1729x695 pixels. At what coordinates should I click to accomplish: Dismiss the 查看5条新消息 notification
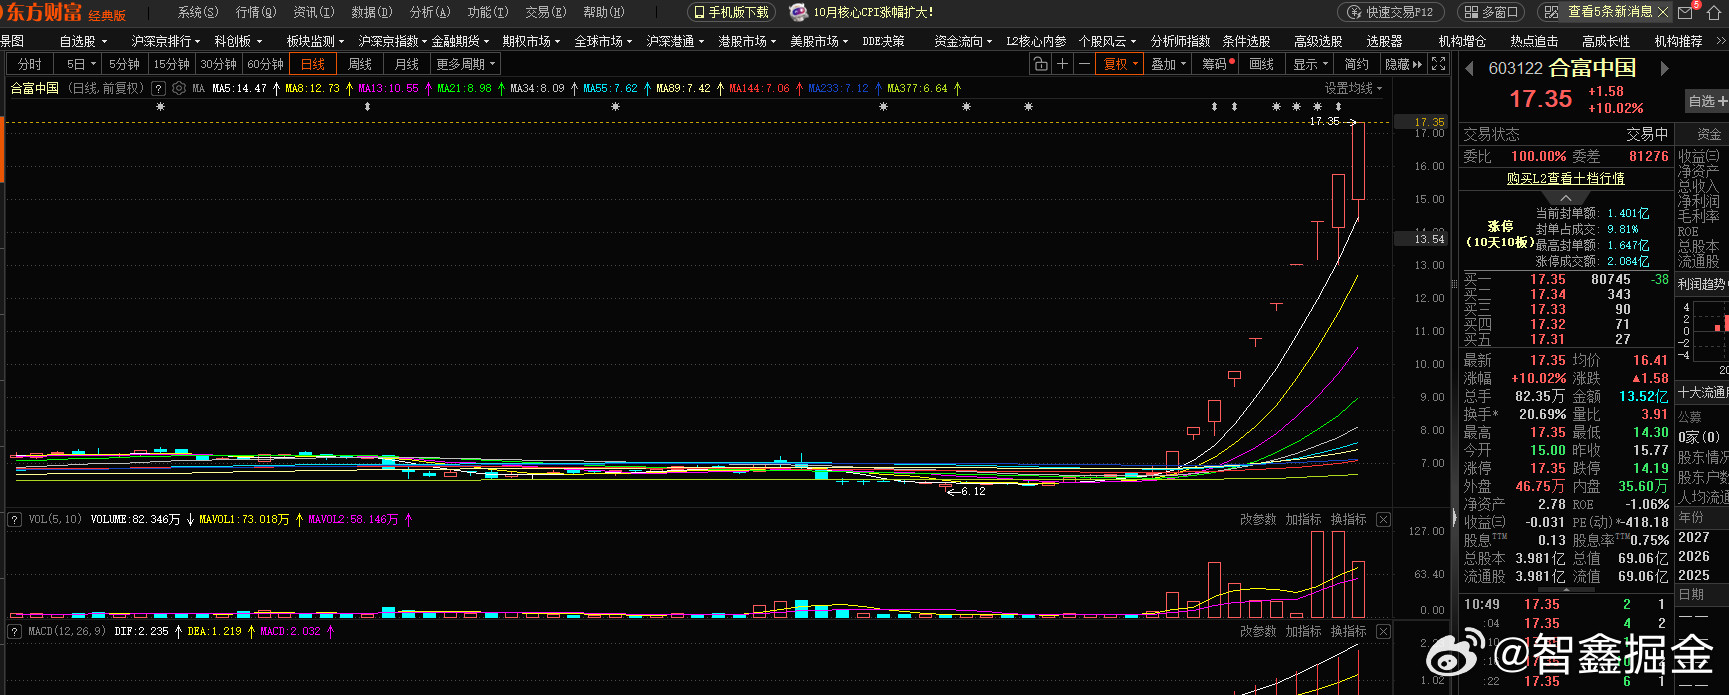pyautogui.click(x=1663, y=12)
